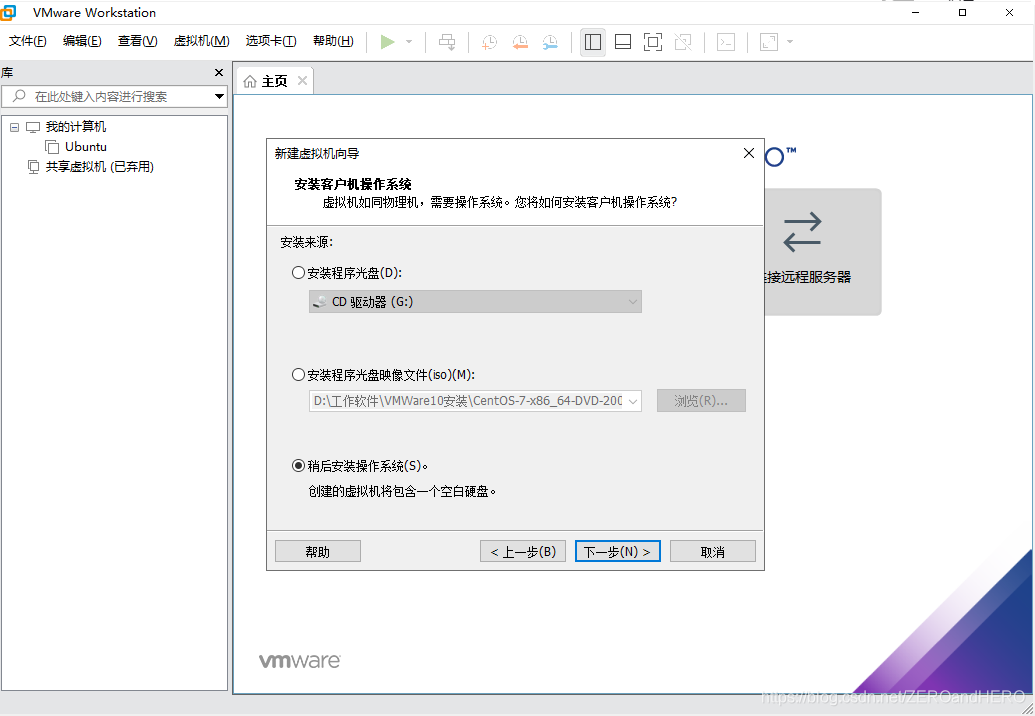Collapse the 我的计算机 tree node
The height and width of the screenshot is (716, 1035).
click(x=15, y=127)
